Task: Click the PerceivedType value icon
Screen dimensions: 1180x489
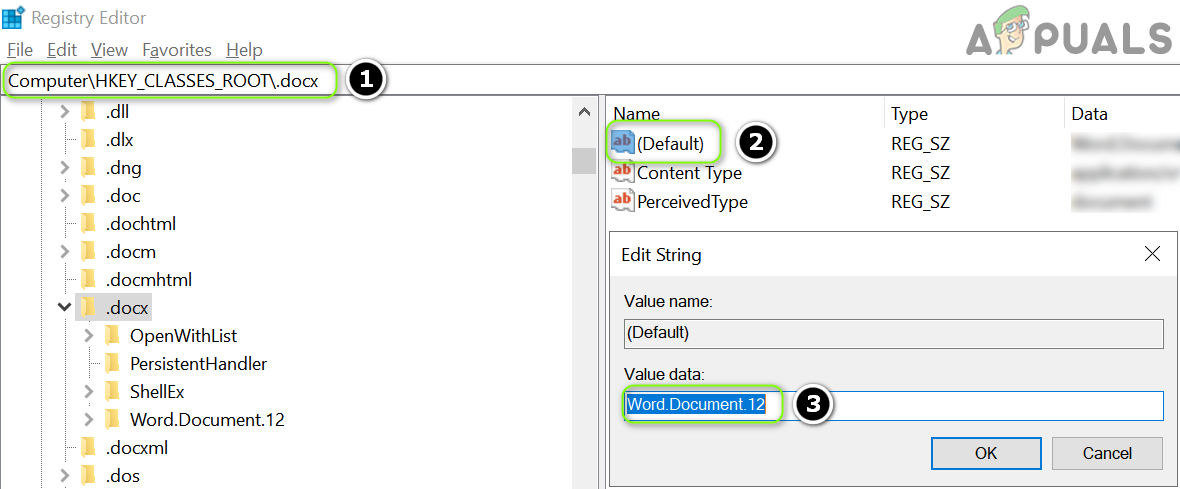Action: pyautogui.click(x=622, y=202)
